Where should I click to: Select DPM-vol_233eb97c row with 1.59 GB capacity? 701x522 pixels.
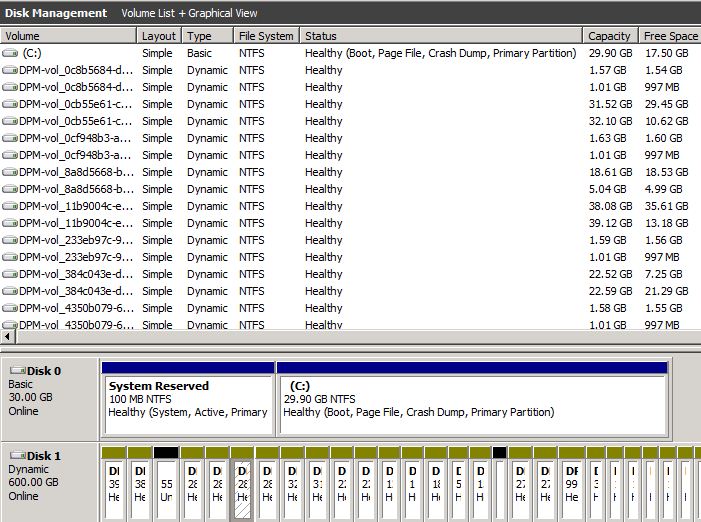(350, 240)
